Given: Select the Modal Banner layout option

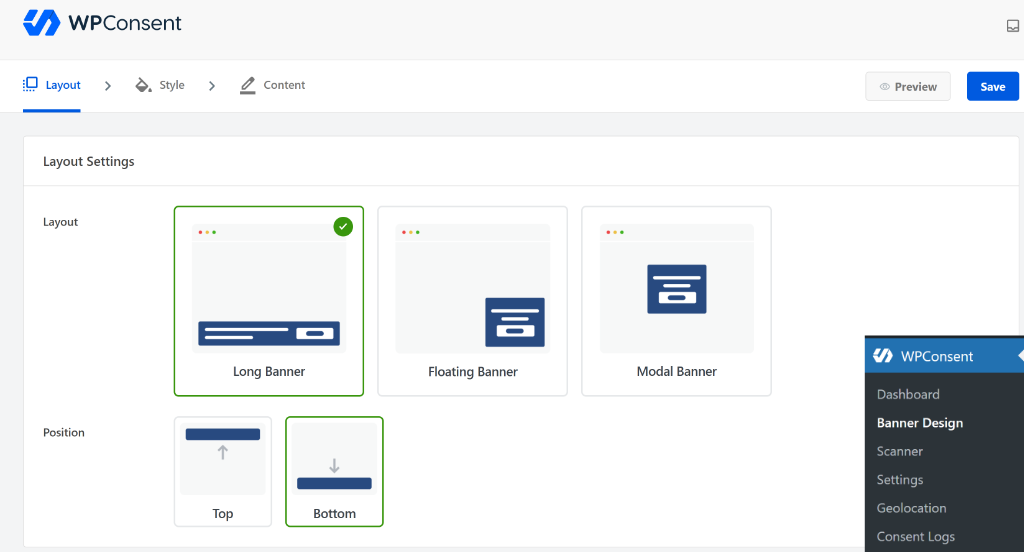Looking at the screenshot, I should click(x=676, y=301).
